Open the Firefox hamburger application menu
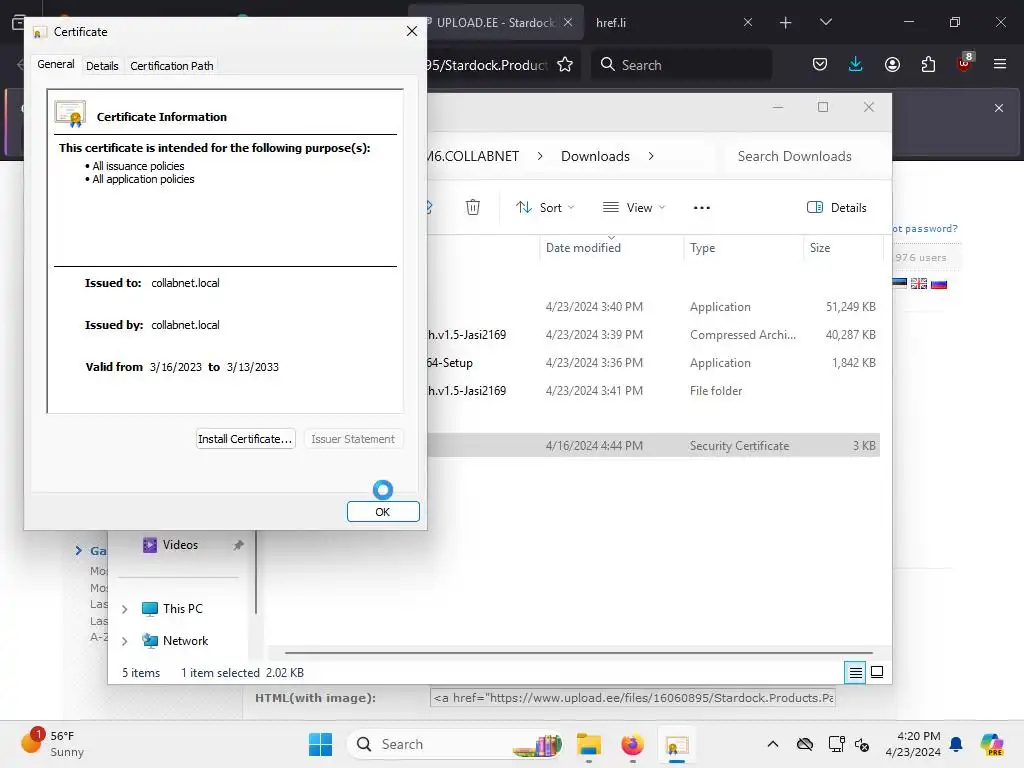Viewport: 1024px width, 768px height. [x=1000, y=64]
